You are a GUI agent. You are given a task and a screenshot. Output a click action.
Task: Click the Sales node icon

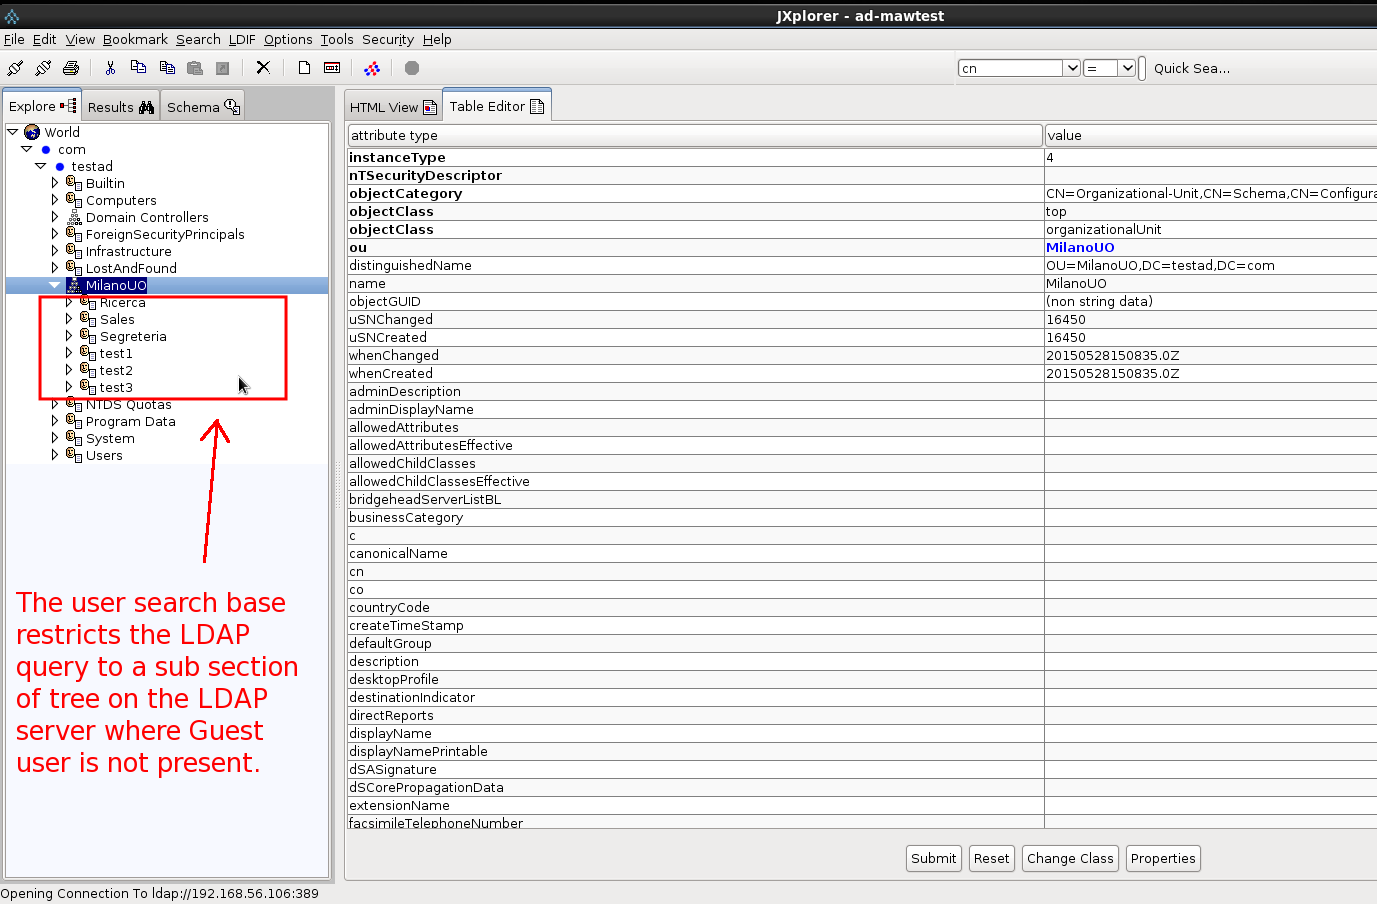[88, 319]
